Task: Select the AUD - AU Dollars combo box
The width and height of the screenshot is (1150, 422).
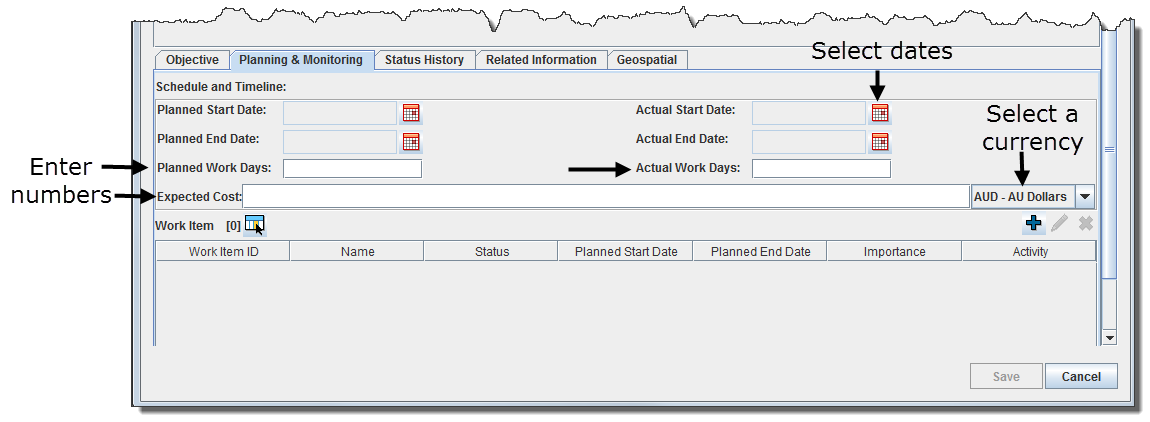Action: pos(1020,197)
